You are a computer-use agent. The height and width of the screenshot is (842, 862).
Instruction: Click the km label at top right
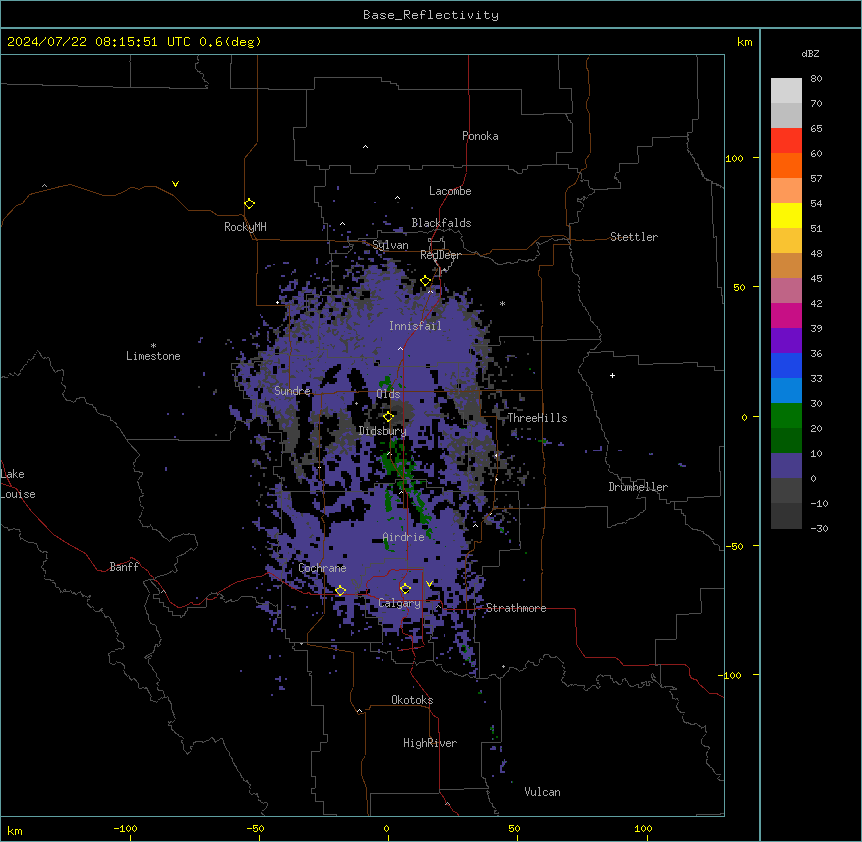coord(744,42)
